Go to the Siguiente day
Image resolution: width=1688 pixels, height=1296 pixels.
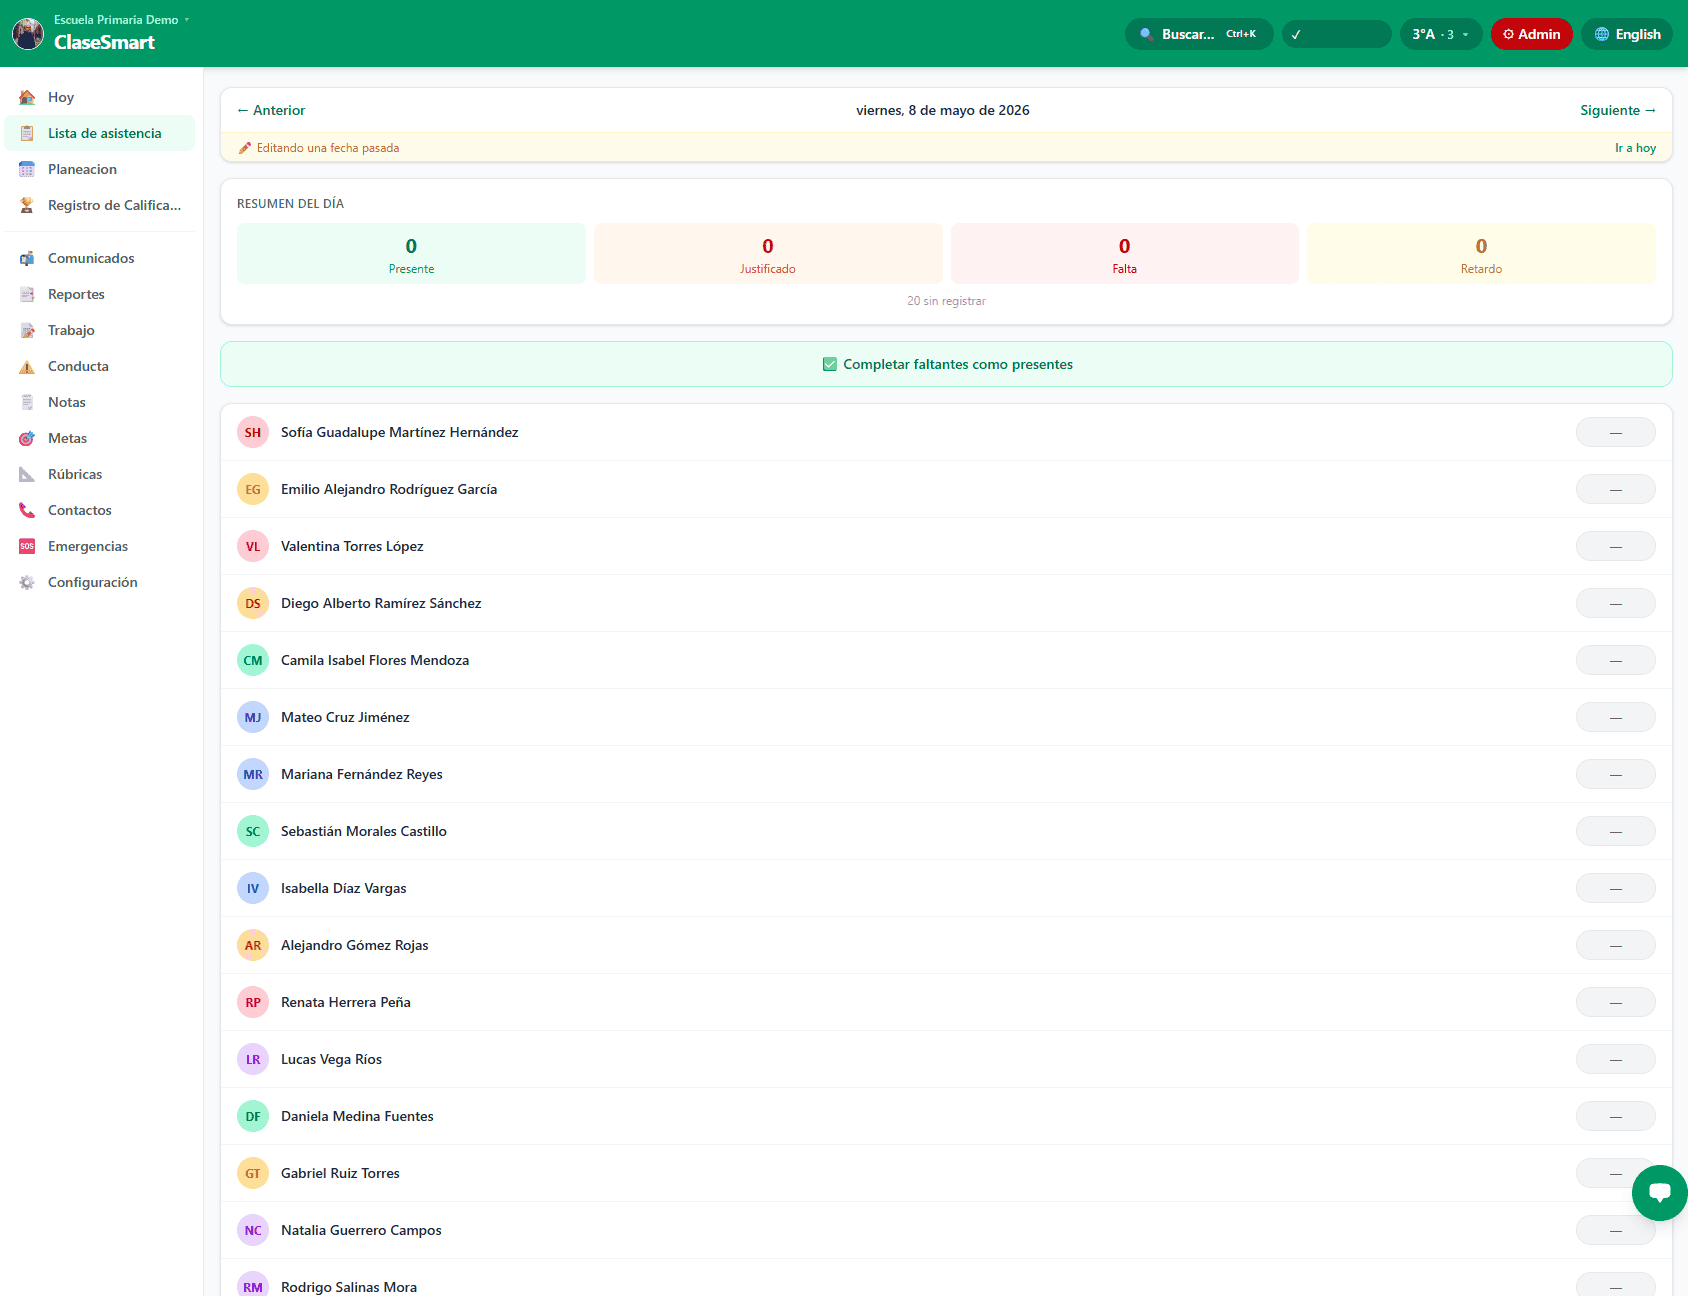pyautogui.click(x=1618, y=110)
